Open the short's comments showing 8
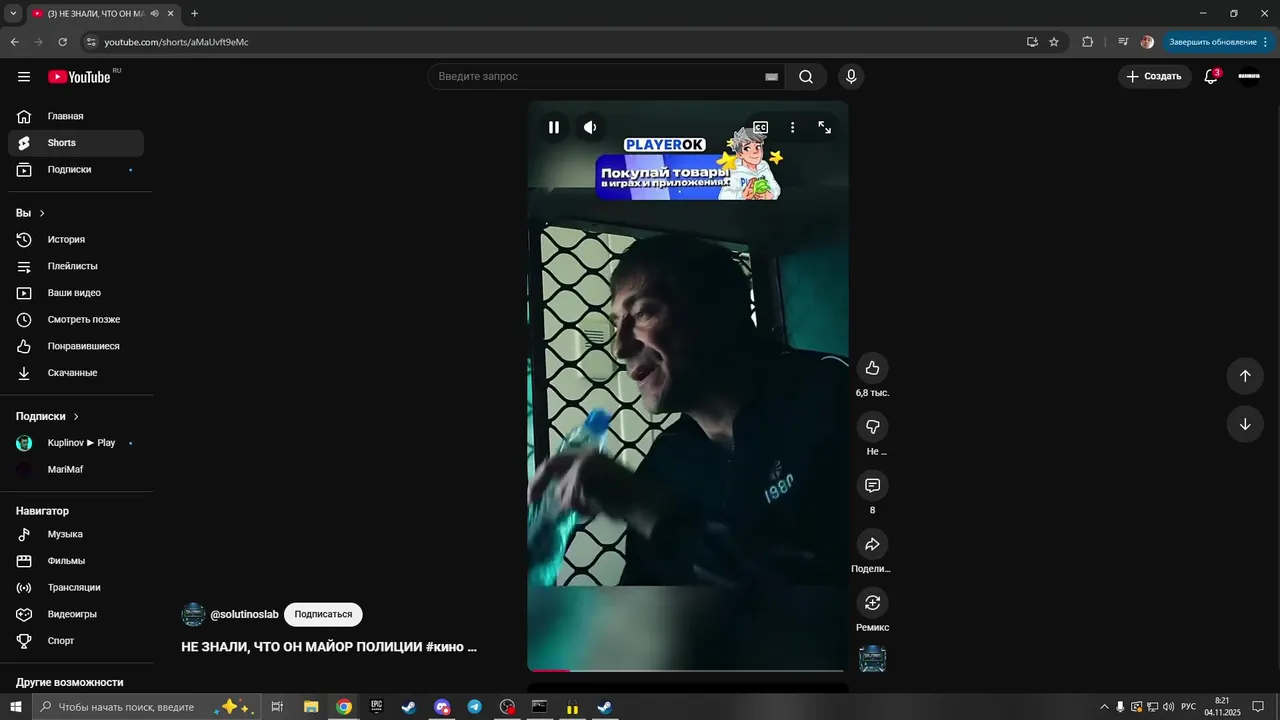This screenshot has width=1280, height=720. coord(872,485)
